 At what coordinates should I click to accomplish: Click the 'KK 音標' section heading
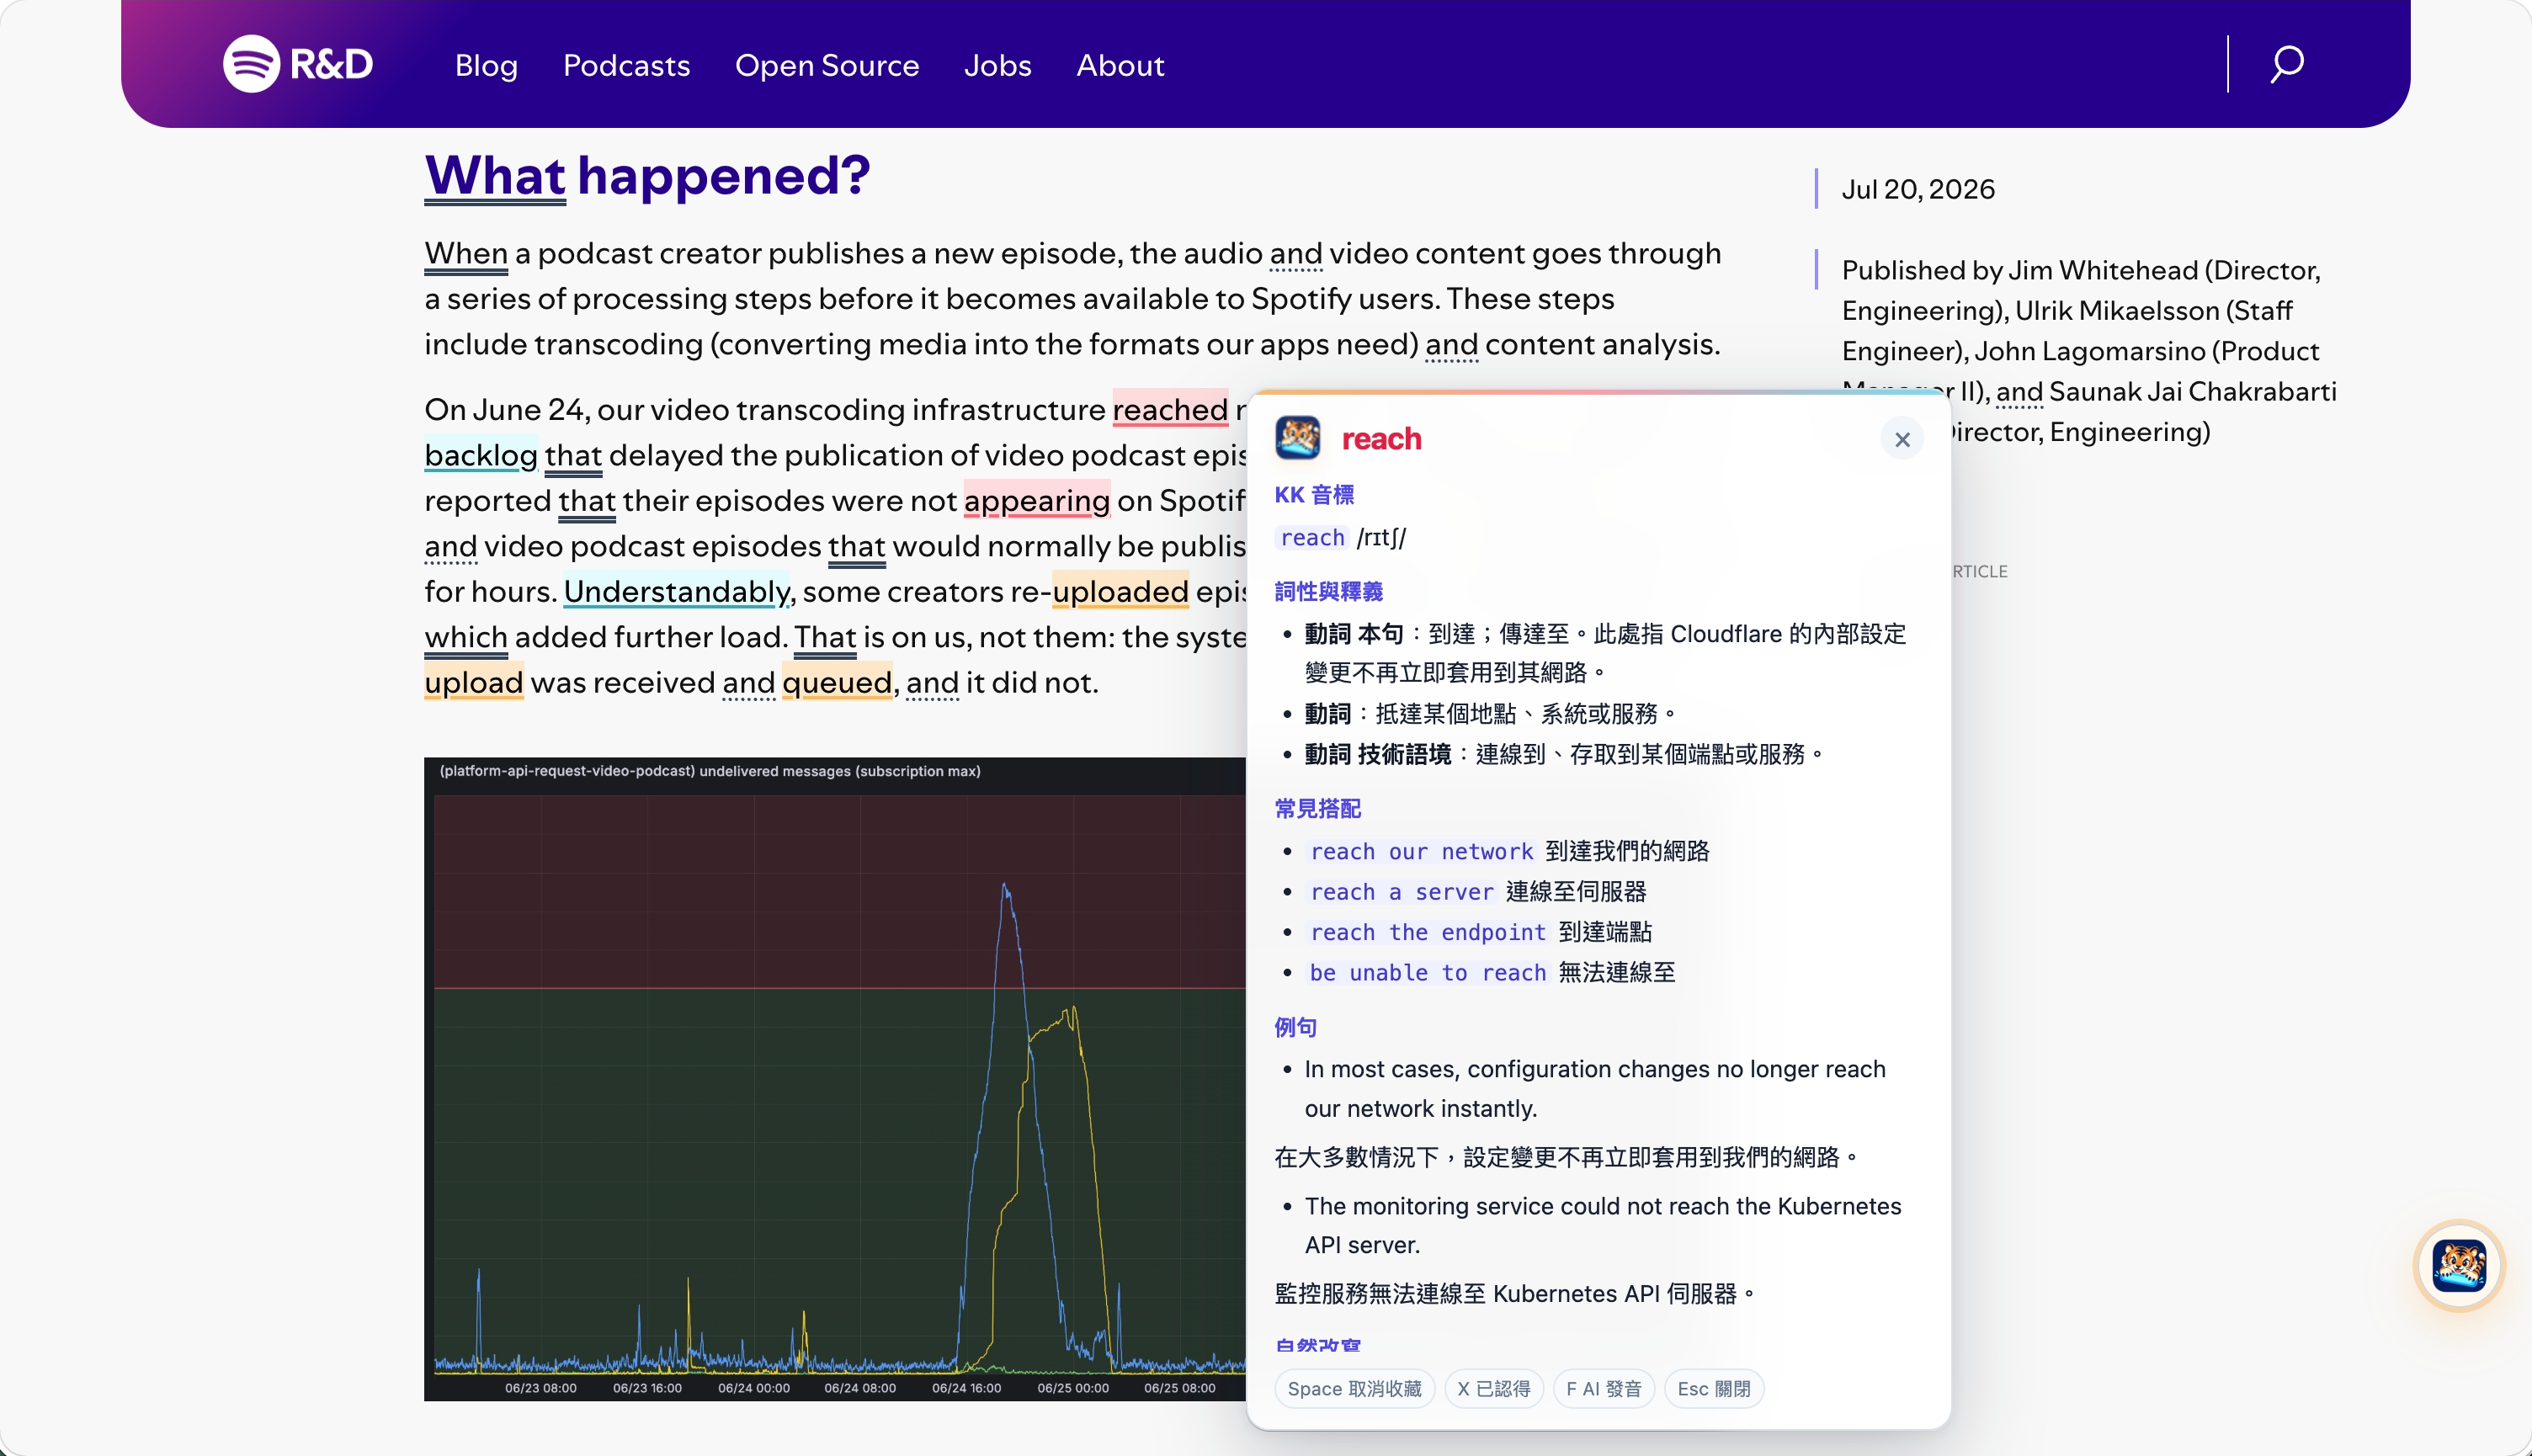pos(1314,494)
